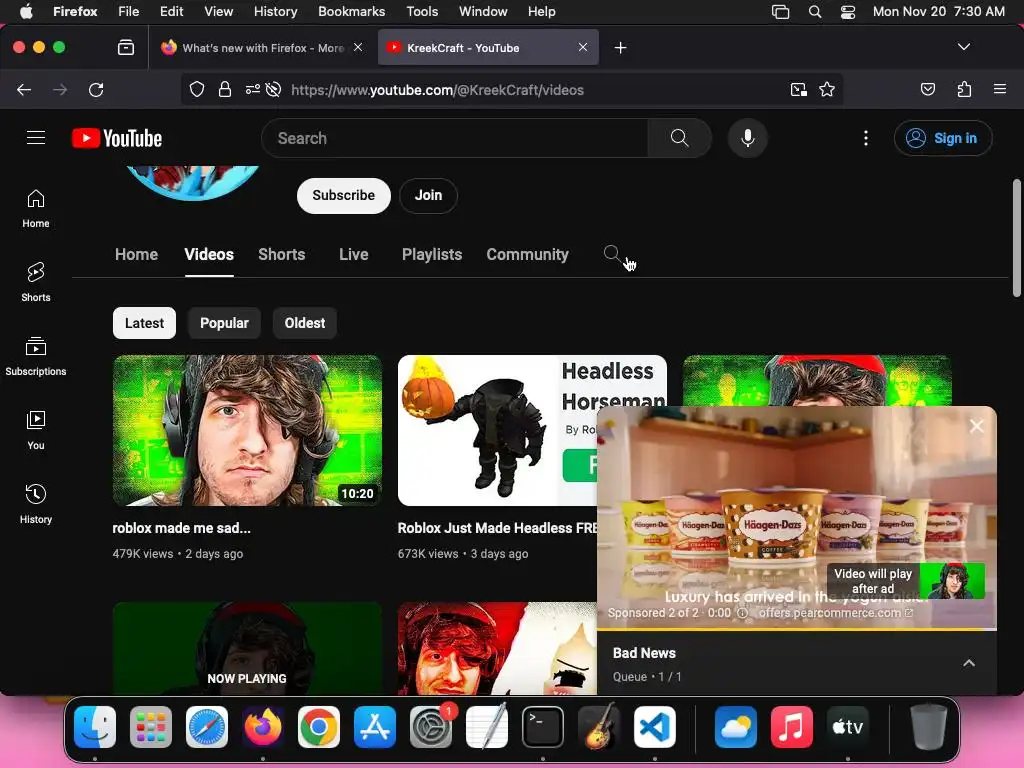This screenshot has height=768, width=1024.
Task: Visit offers.pearcommerce.com ad link
Action: click(835, 613)
